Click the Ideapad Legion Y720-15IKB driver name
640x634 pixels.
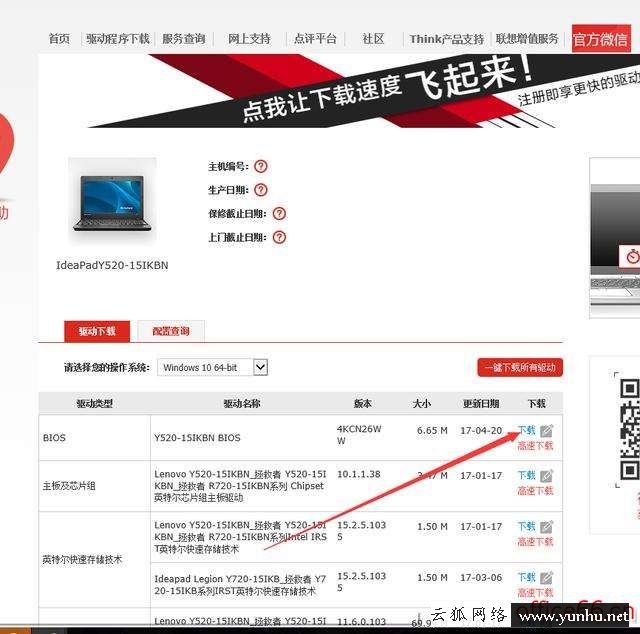pyautogui.click(x=240, y=585)
